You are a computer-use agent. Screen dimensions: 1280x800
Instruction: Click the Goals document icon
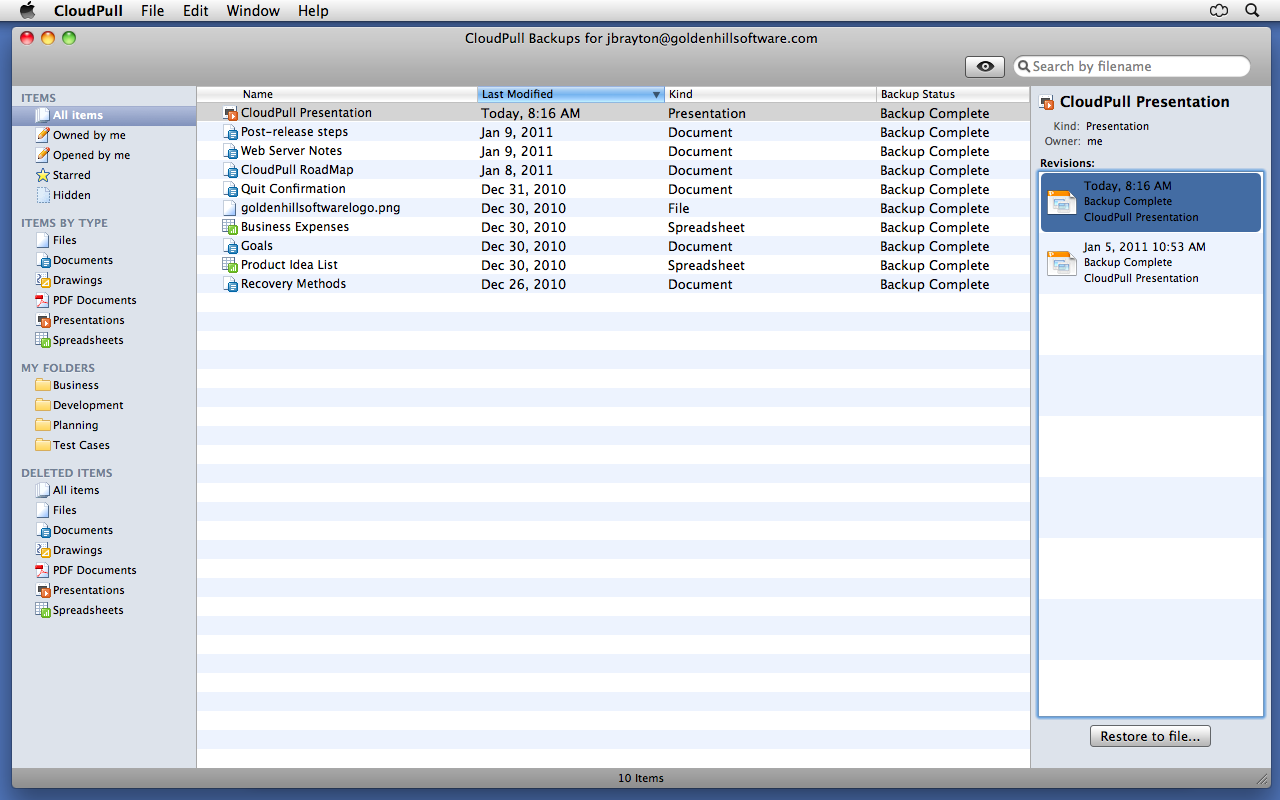(231, 246)
